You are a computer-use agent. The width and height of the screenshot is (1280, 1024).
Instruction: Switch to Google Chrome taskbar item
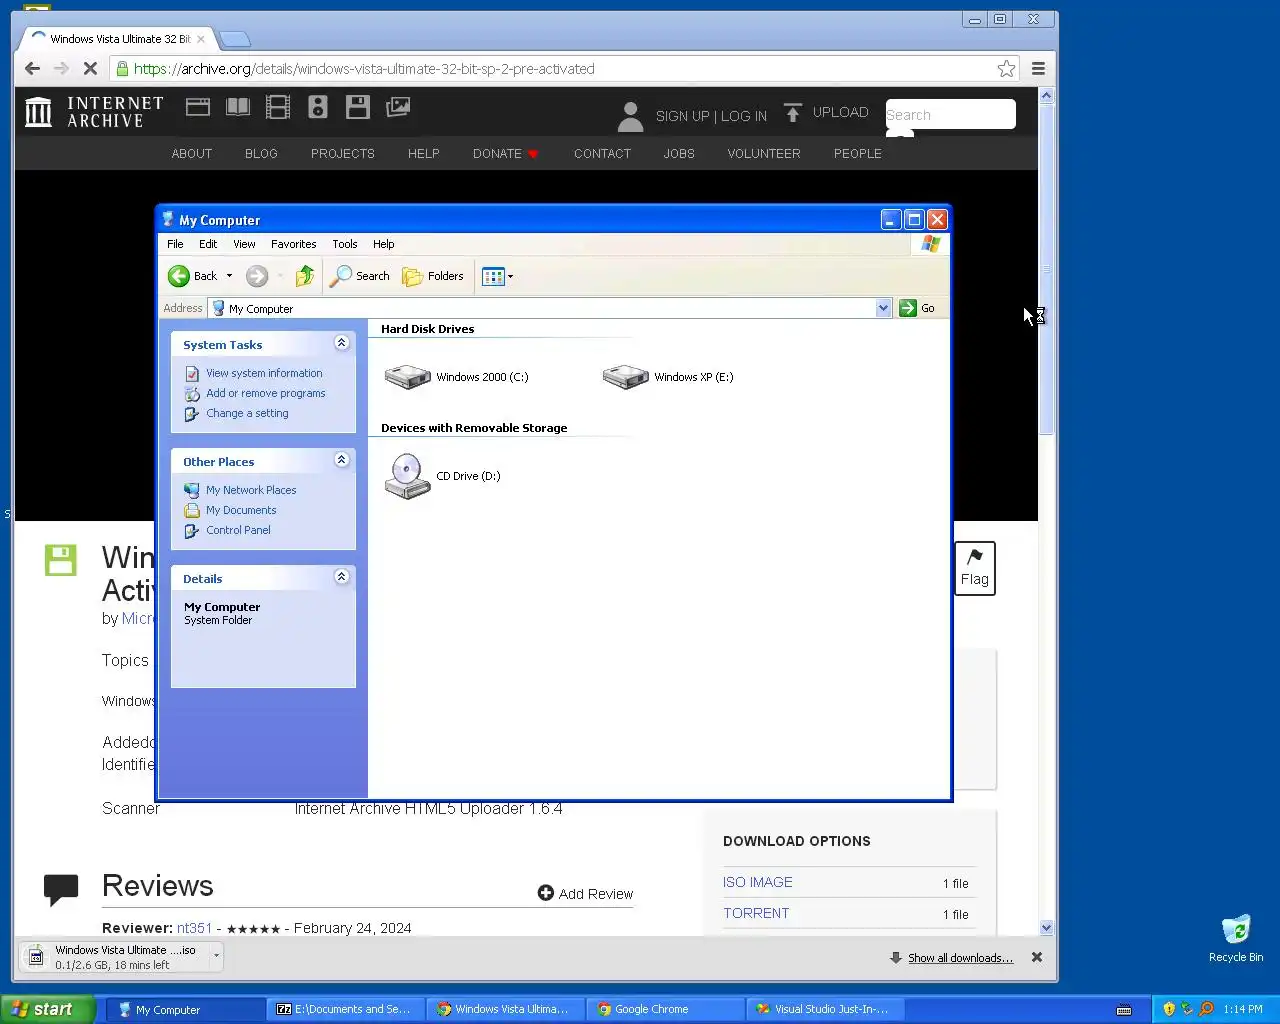point(665,1009)
